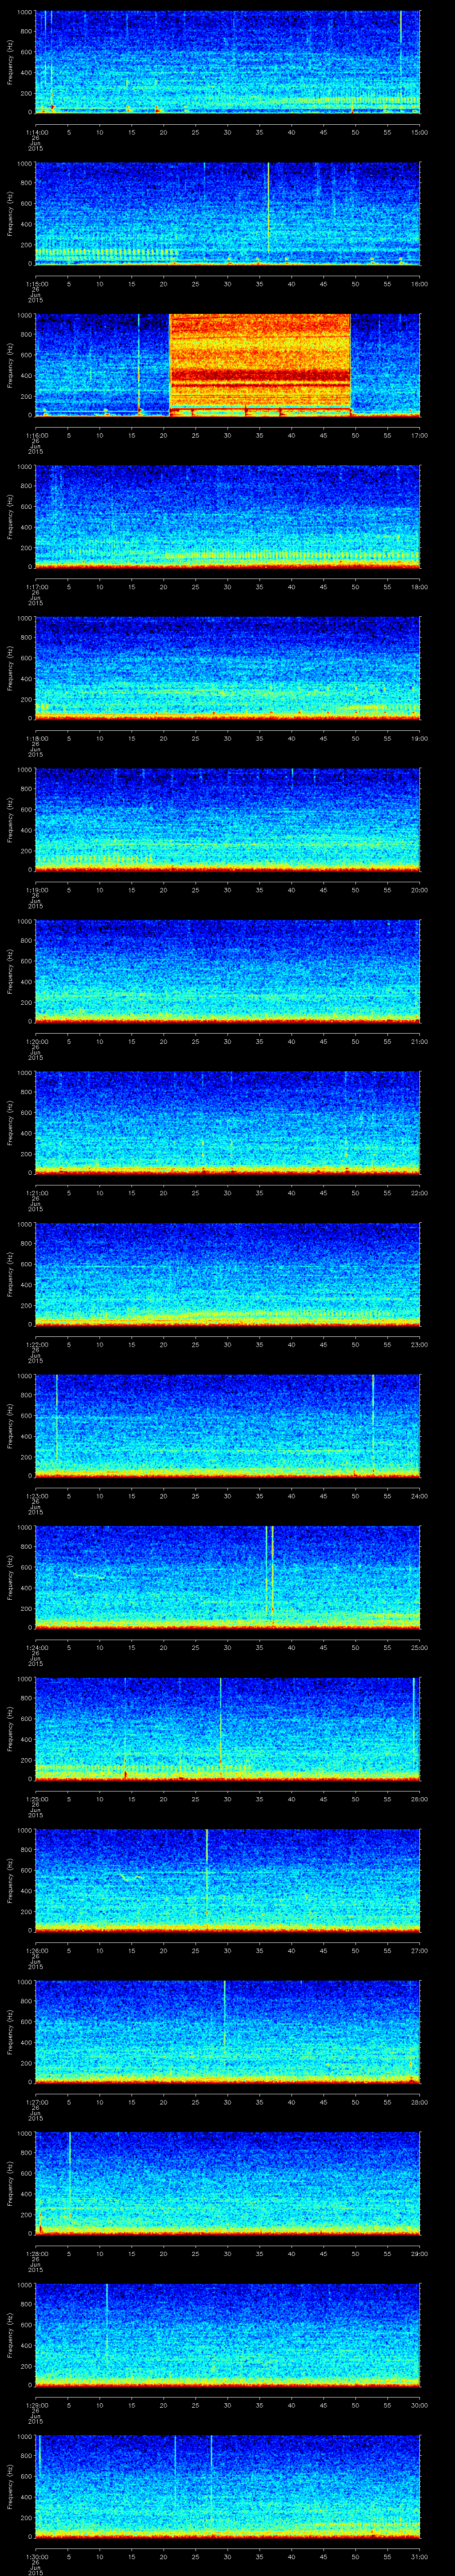Click the 1:23:00 start time label

click(36, 1496)
